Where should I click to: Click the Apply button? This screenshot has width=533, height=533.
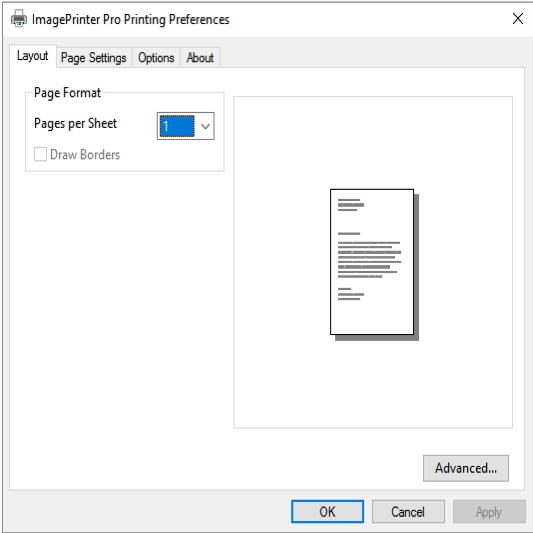point(489,511)
